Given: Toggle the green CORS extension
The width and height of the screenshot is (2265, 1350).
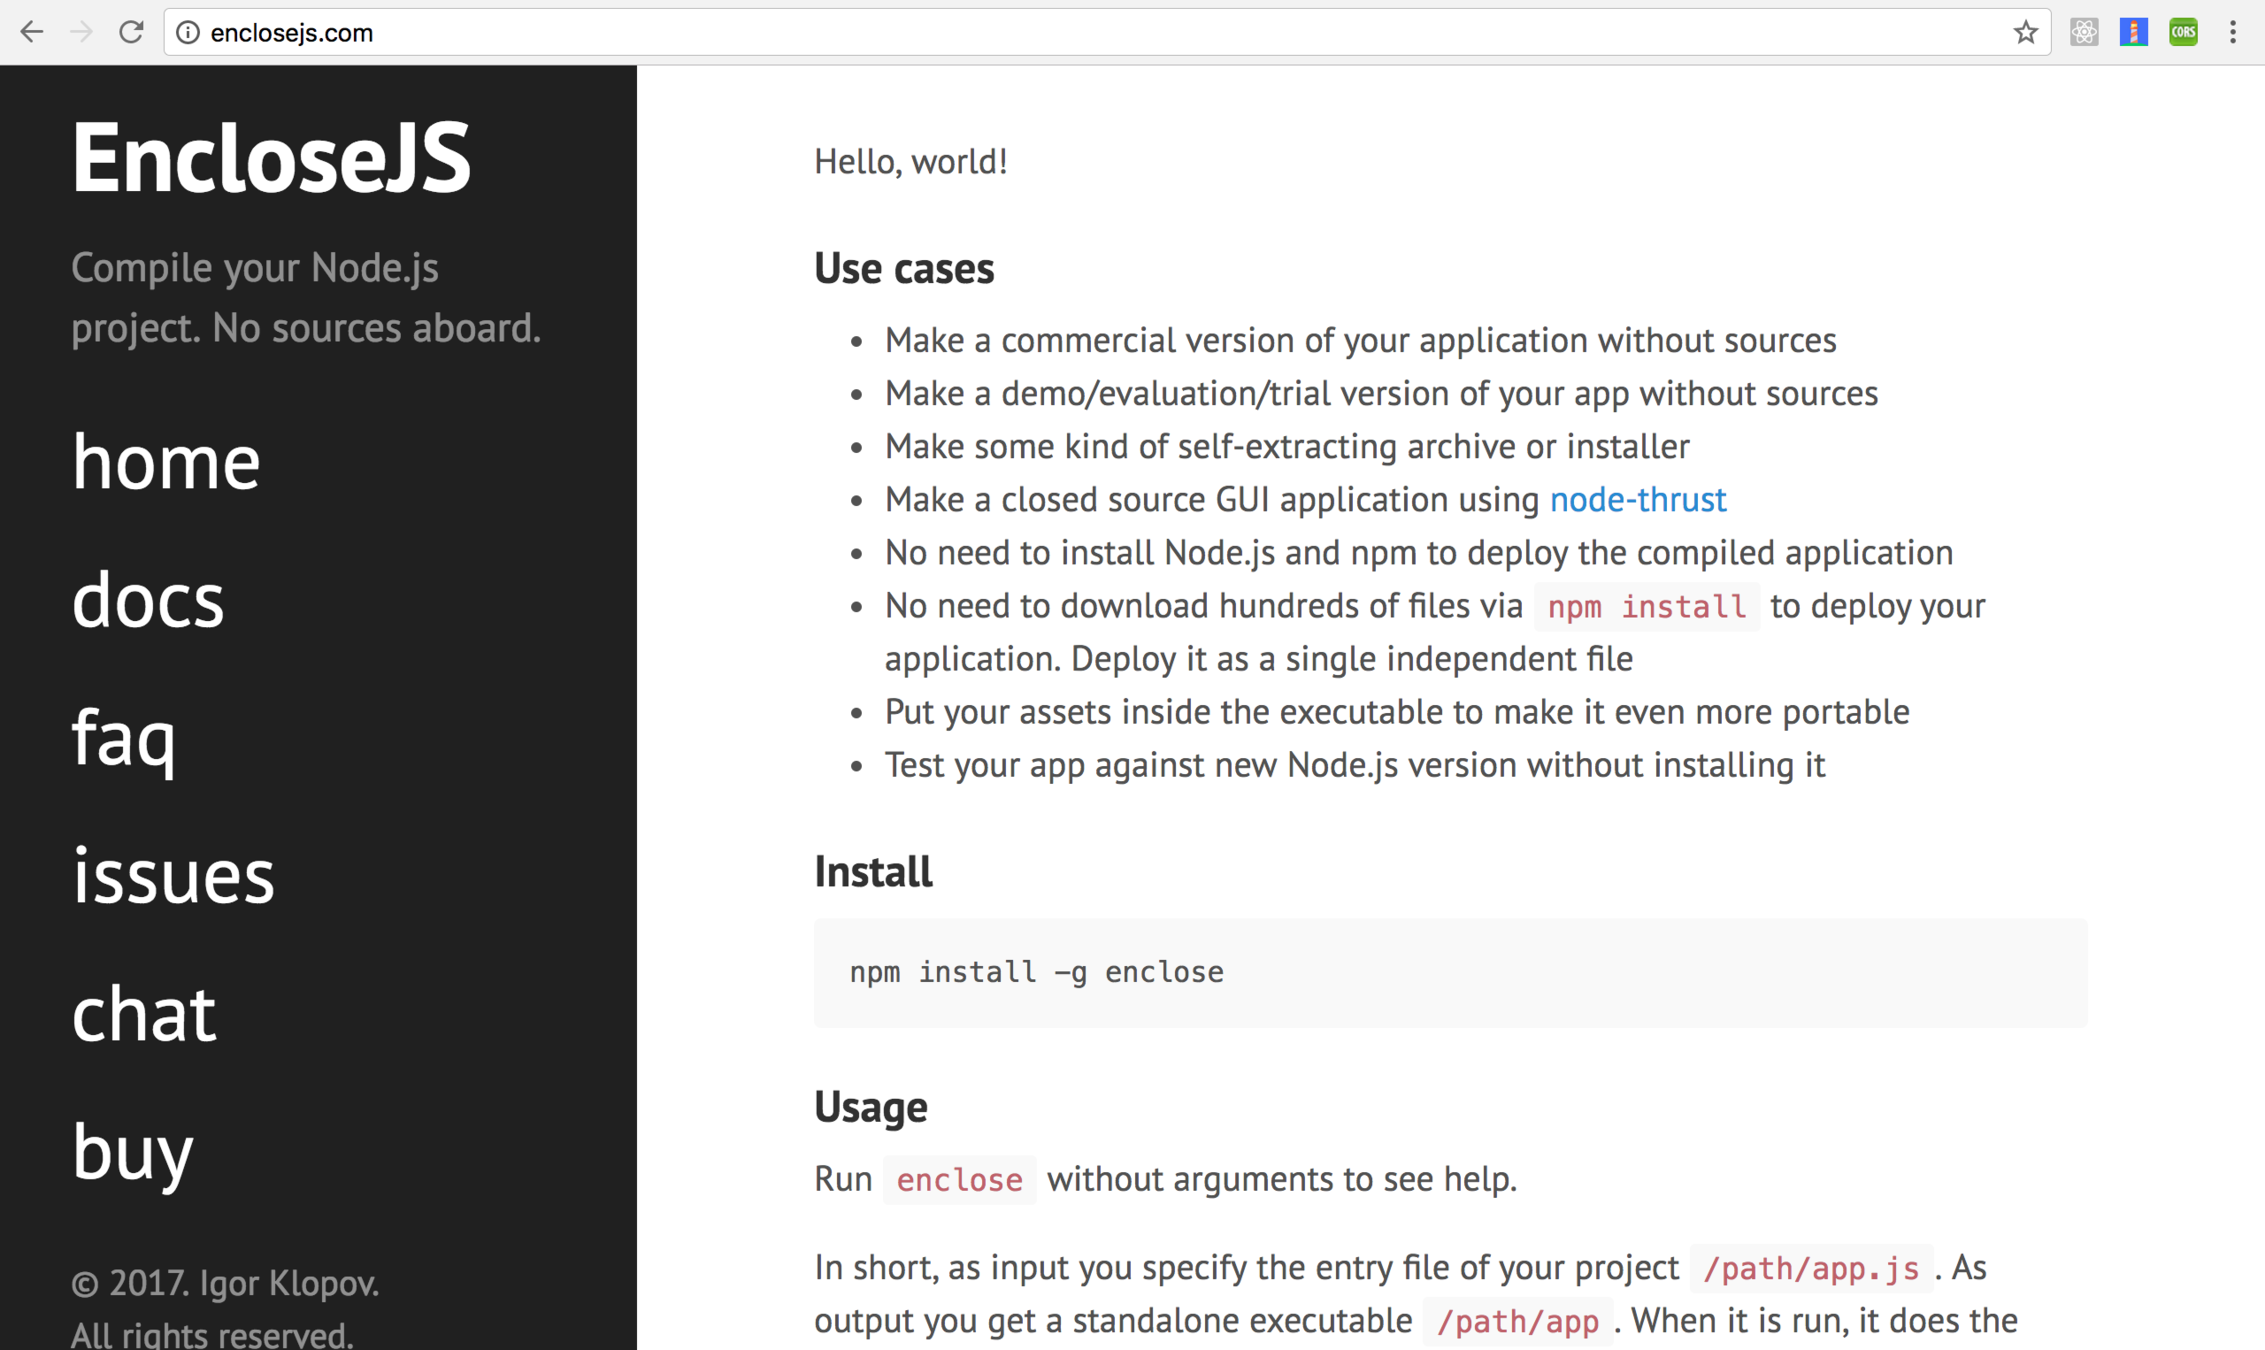Looking at the screenshot, I should [x=2183, y=32].
